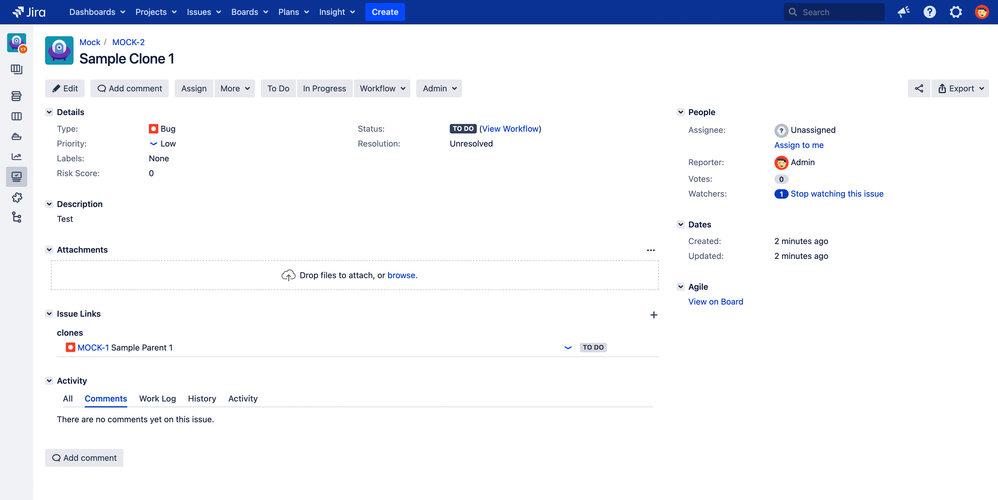Open the Attachments three-dot options
998x500 pixels.
point(650,250)
